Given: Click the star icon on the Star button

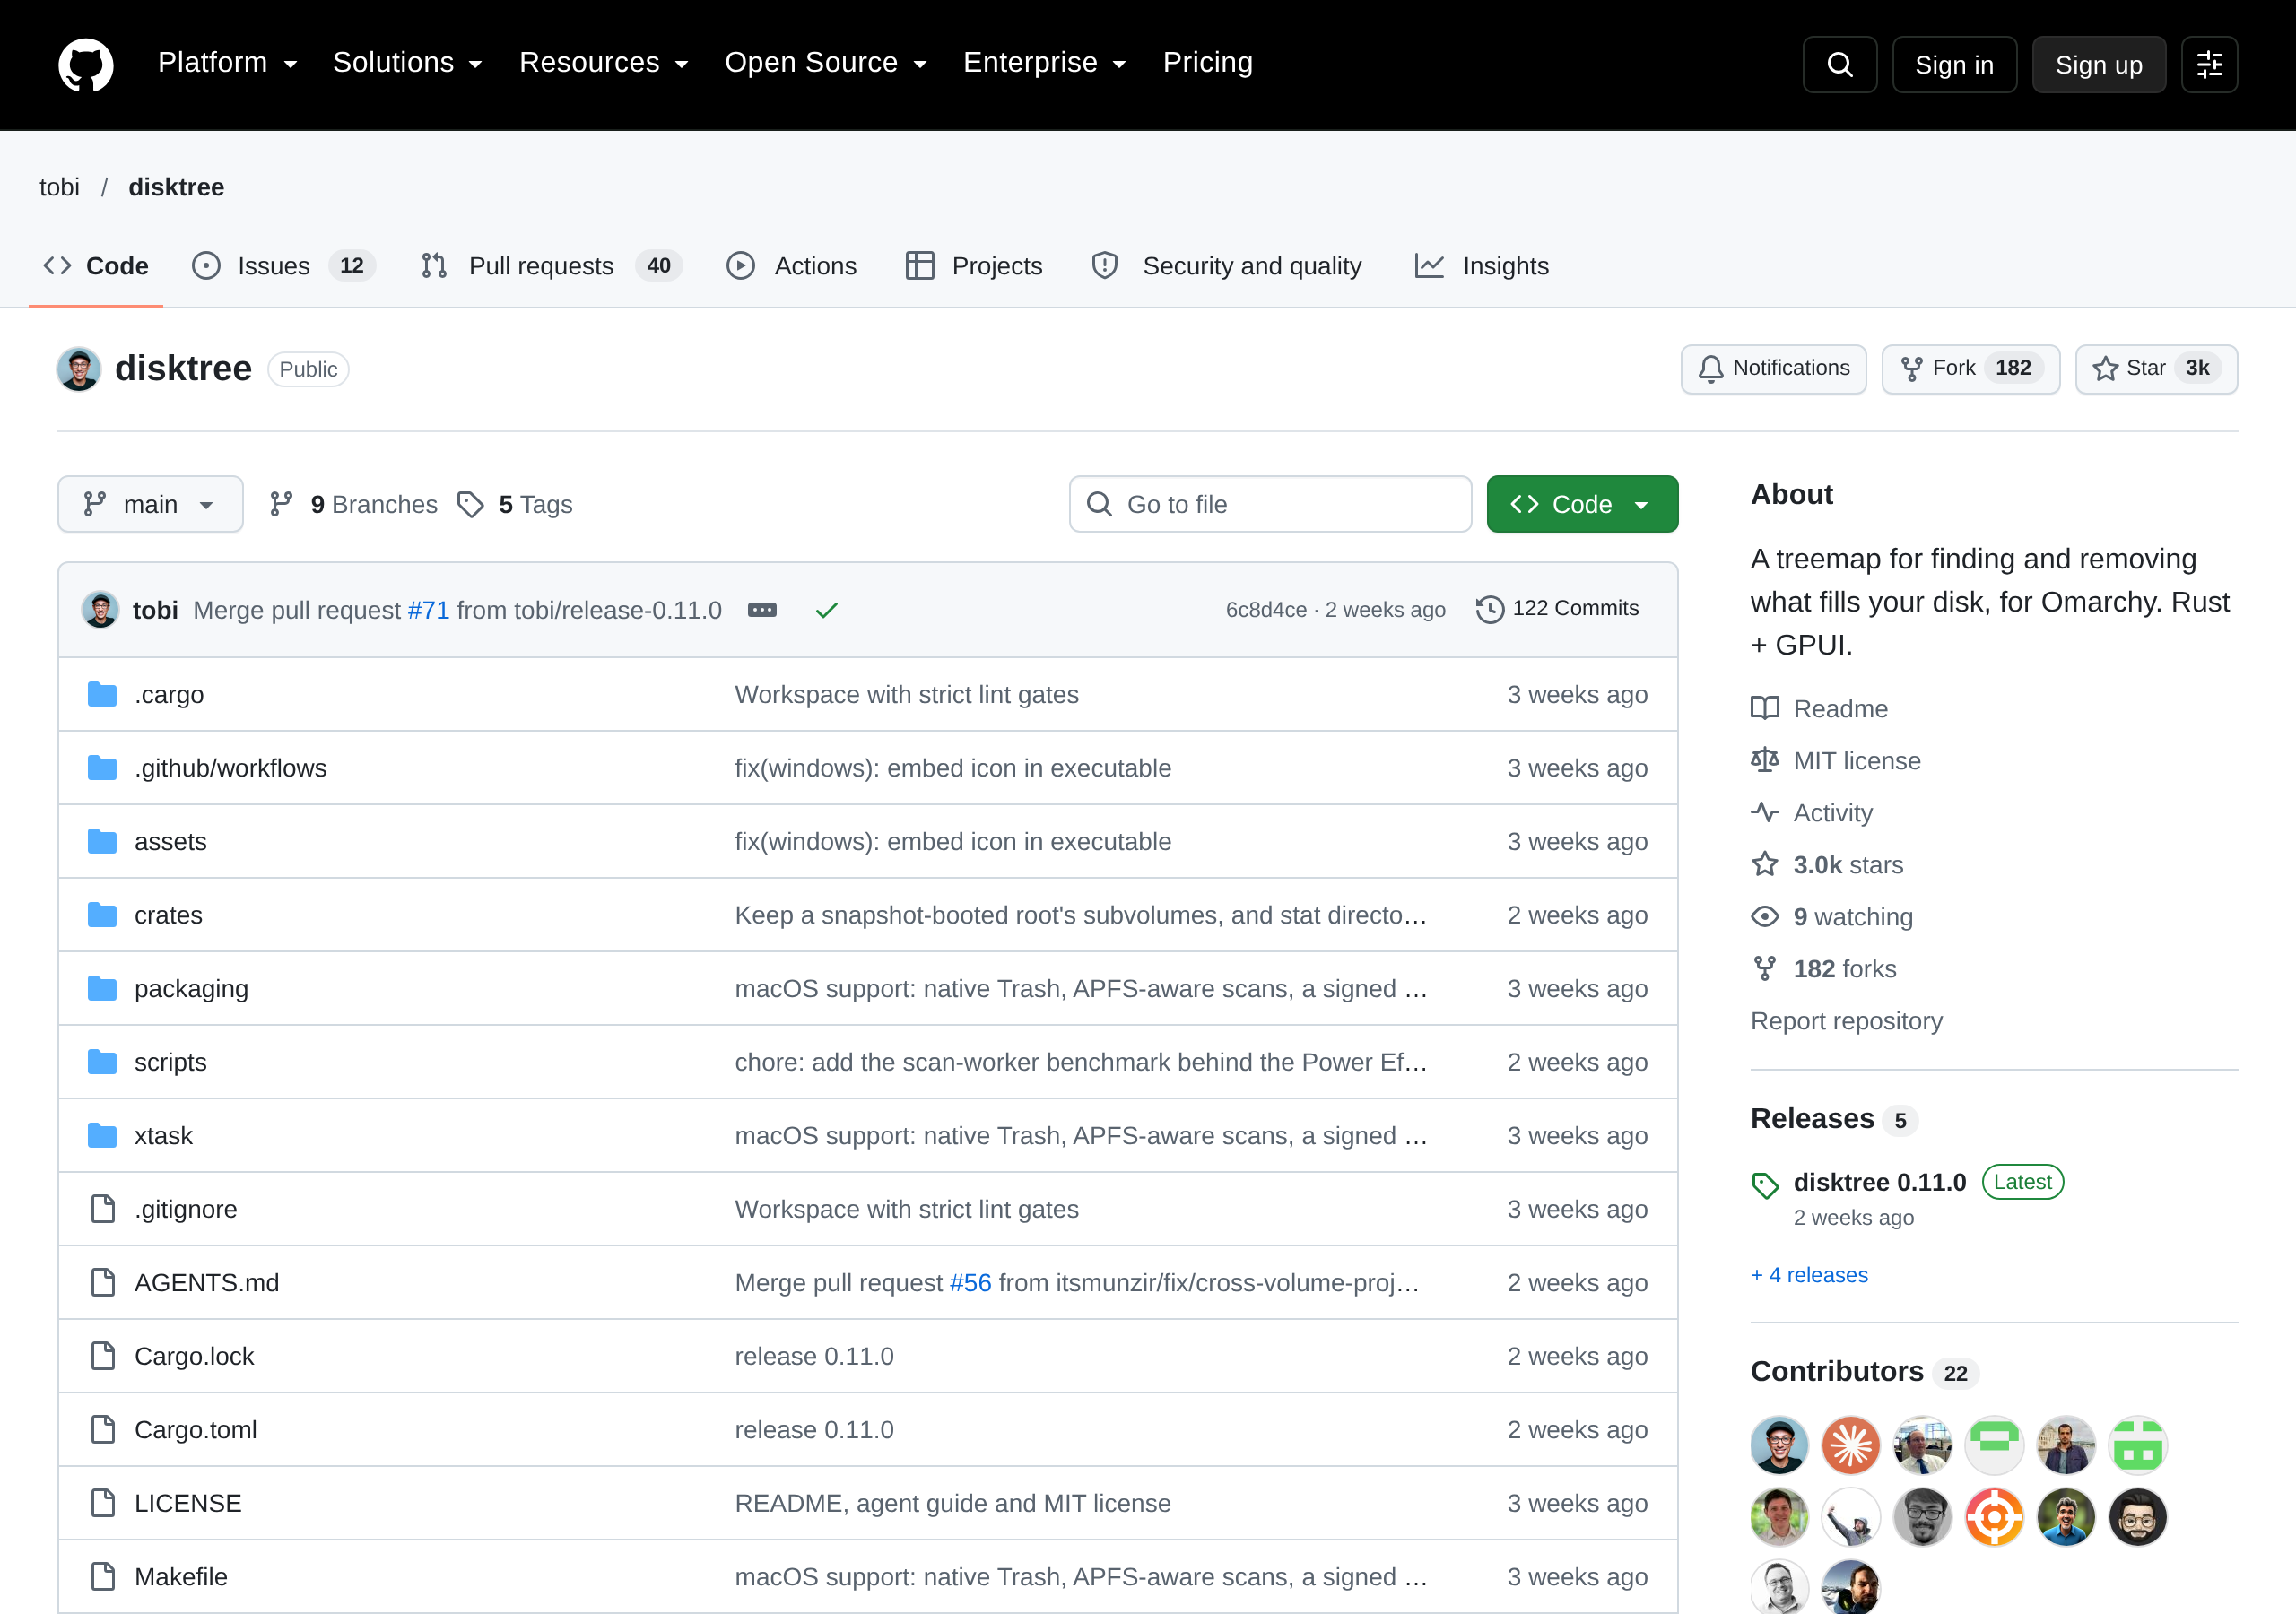Looking at the screenshot, I should click(2105, 369).
